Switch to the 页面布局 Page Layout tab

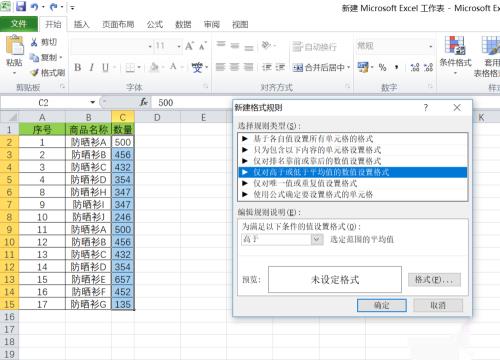pos(118,24)
